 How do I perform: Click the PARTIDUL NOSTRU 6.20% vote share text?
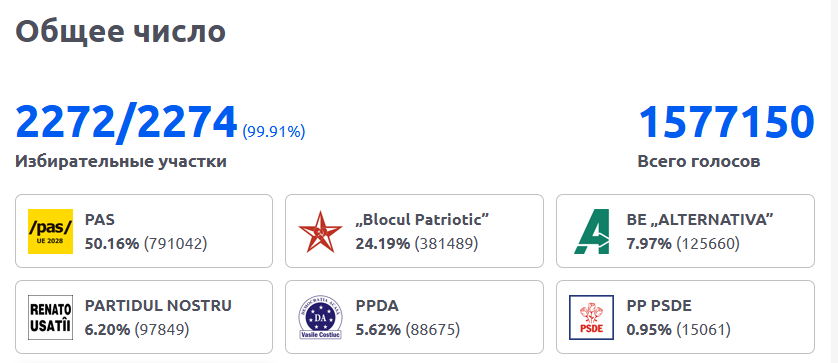[x=107, y=330]
